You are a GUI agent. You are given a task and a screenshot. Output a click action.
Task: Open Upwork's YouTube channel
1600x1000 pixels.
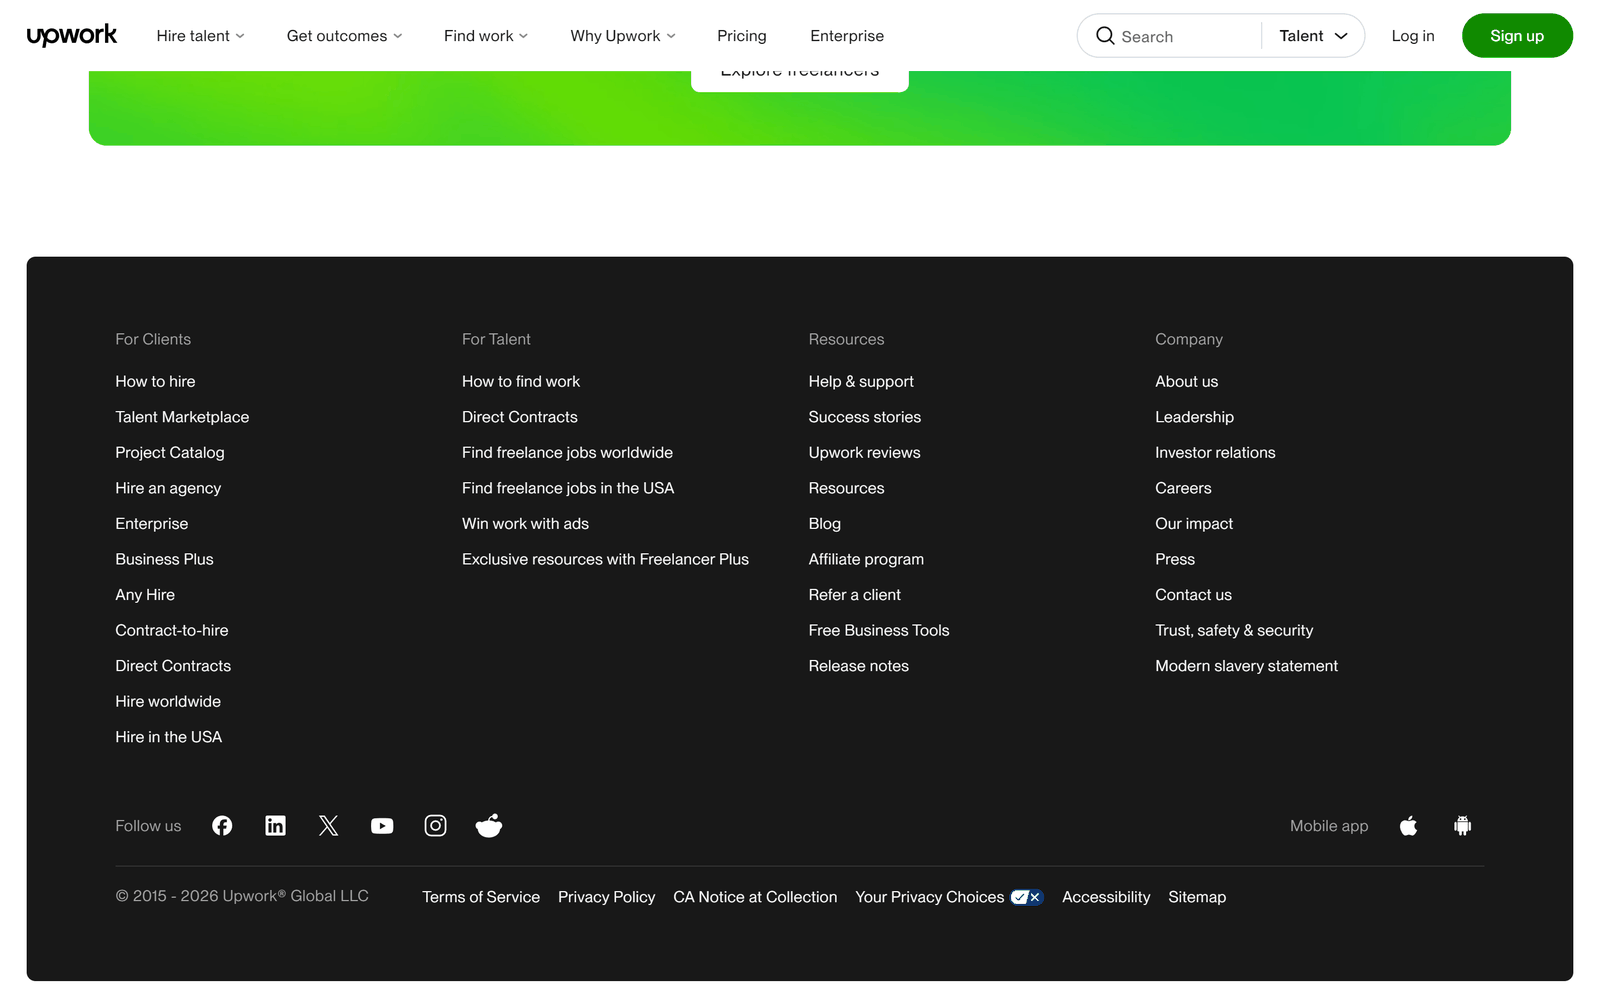382,826
